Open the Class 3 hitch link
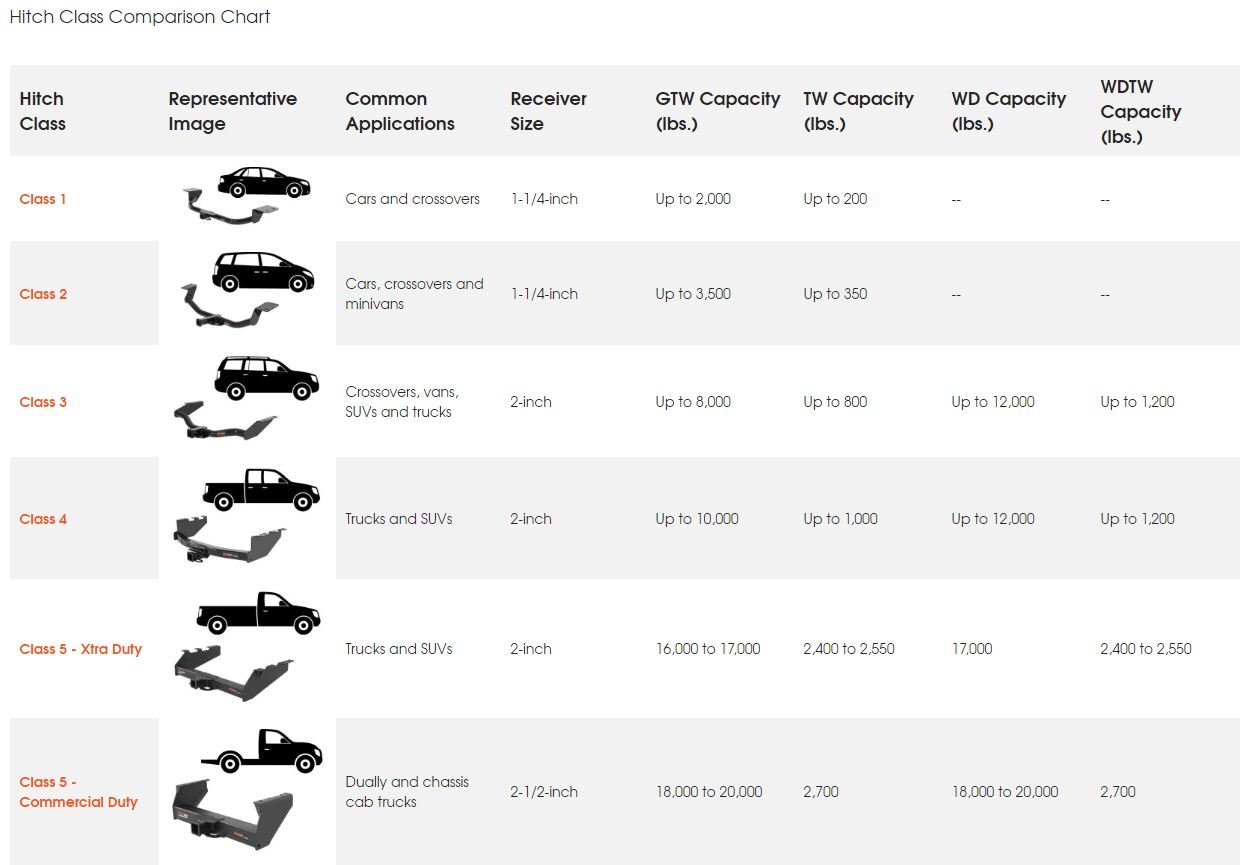This screenshot has width=1240, height=865. click(x=43, y=402)
